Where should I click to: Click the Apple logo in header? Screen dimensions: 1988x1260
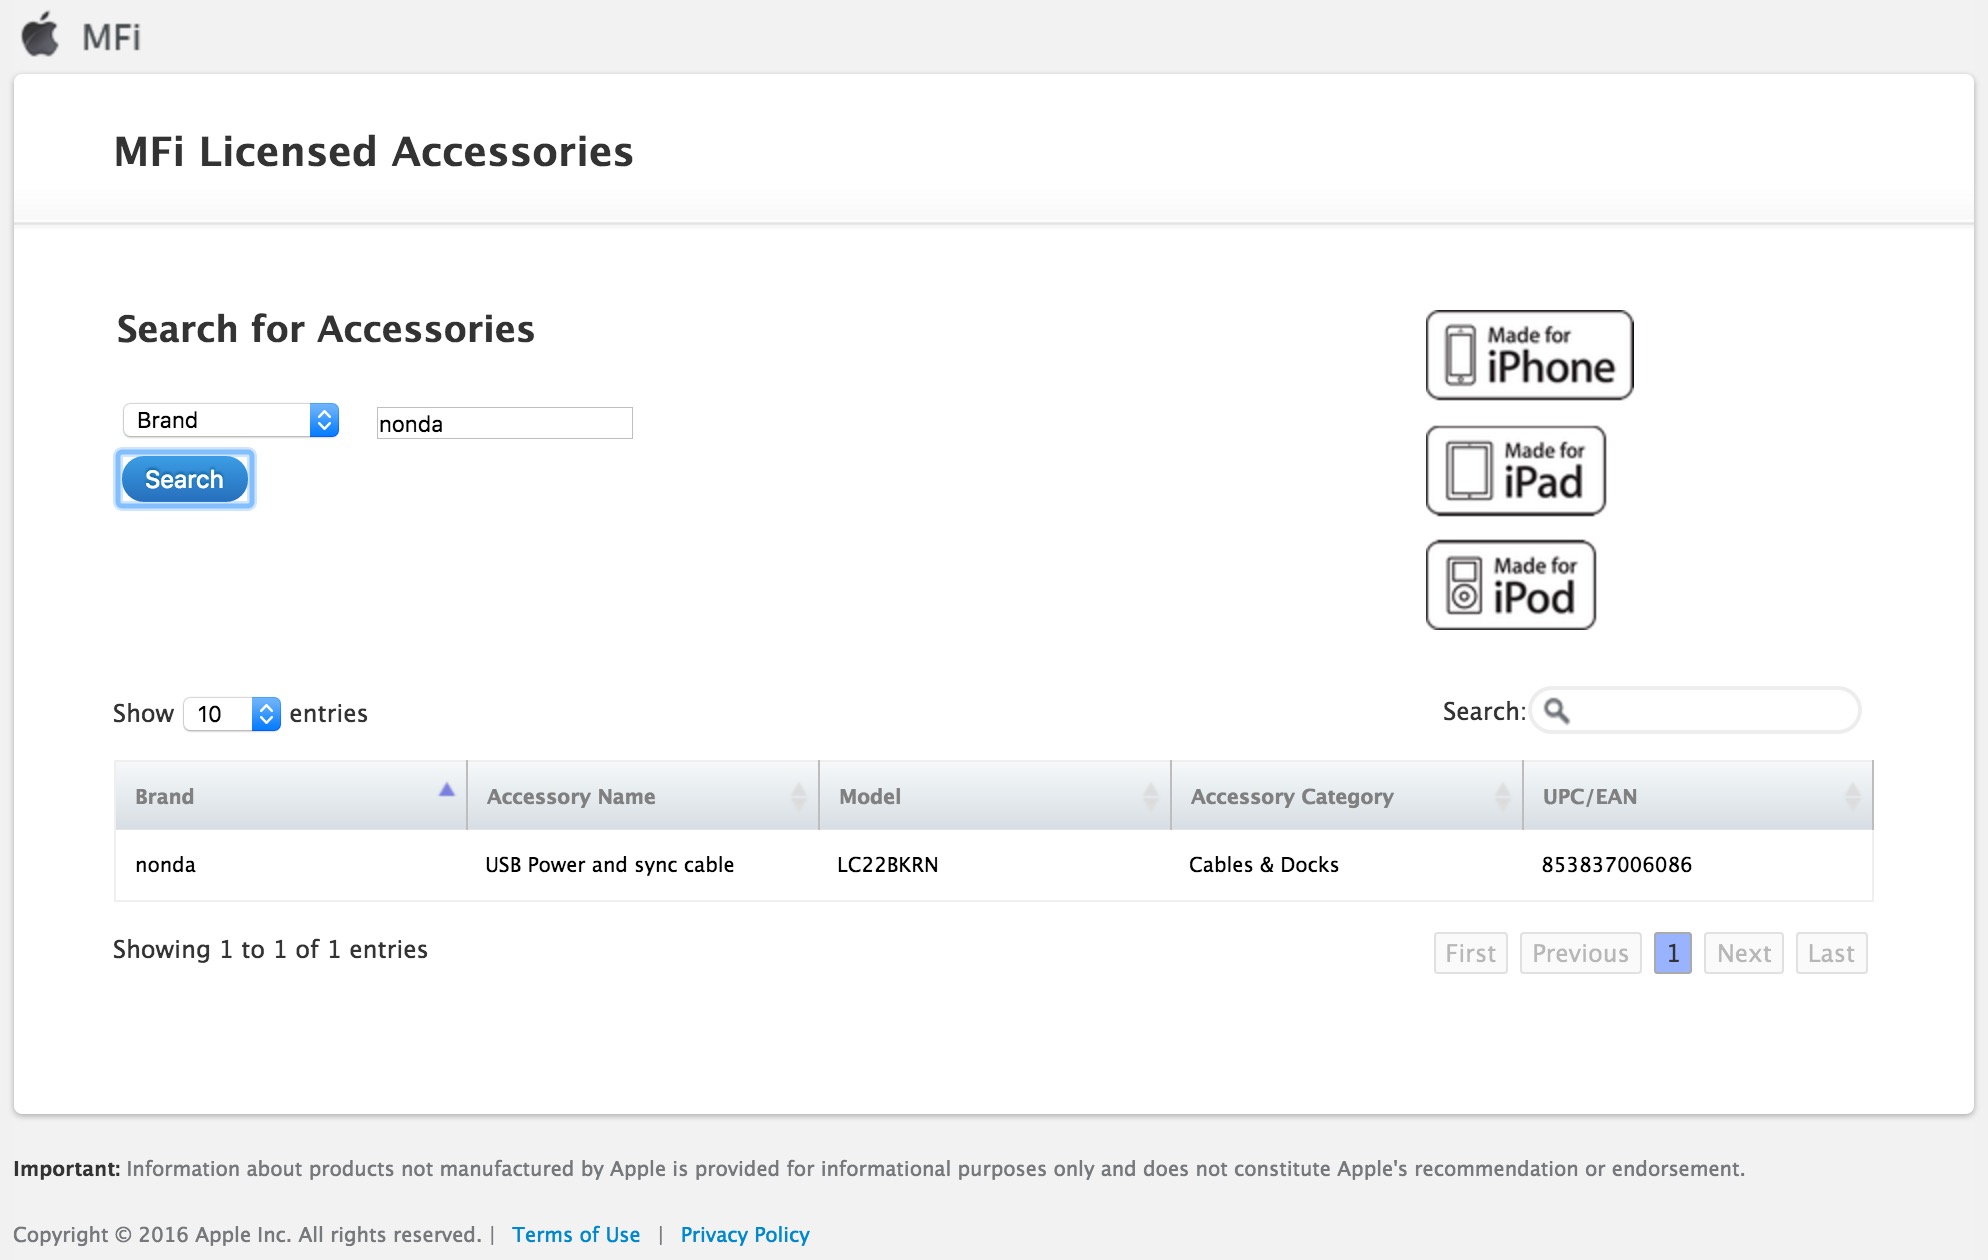[x=41, y=35]
